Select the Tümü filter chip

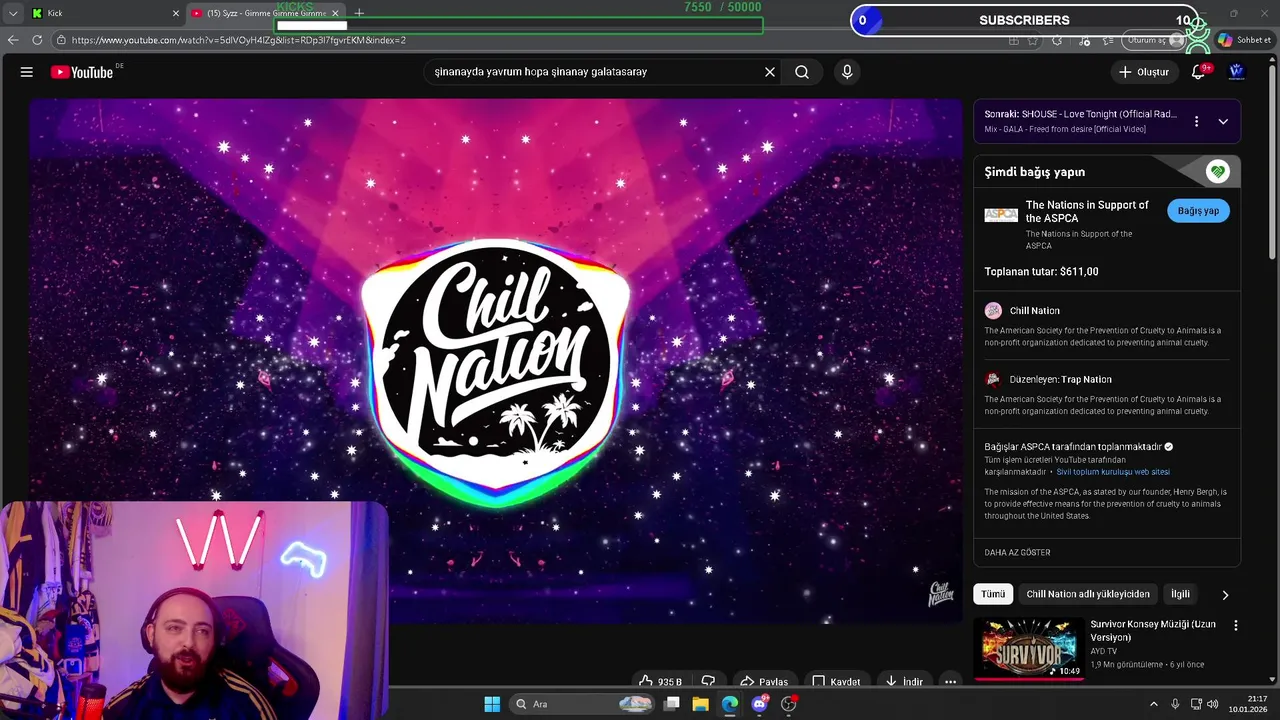(x=993, y=594)
